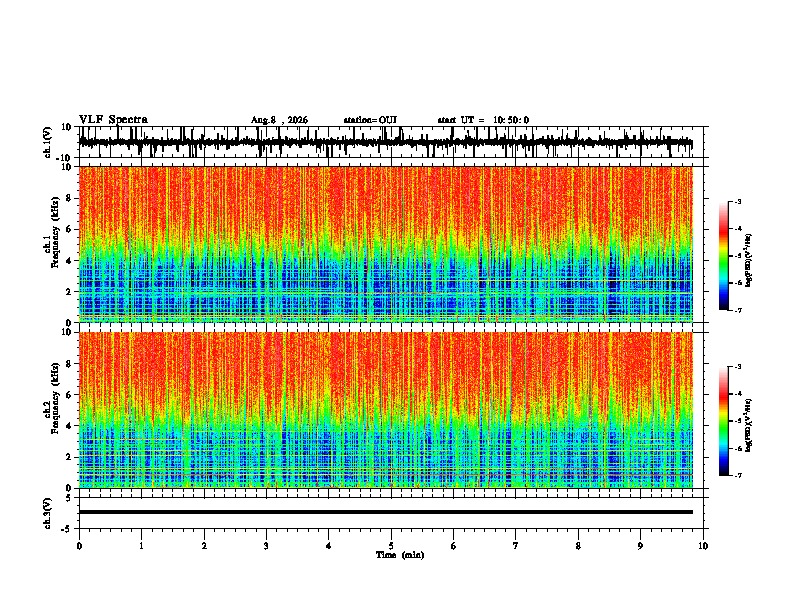Click the "station=OUI" label

(370, 120)
